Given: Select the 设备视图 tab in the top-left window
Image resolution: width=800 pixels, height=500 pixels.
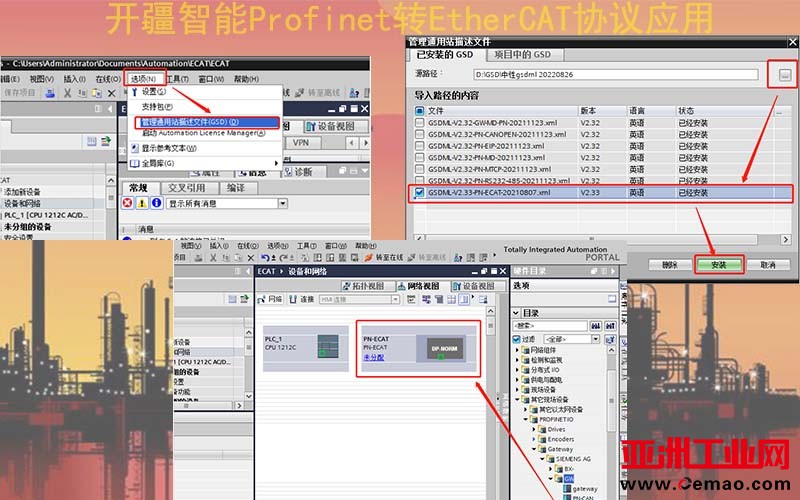Looking at the screenshot, I should tap(336, 126).
